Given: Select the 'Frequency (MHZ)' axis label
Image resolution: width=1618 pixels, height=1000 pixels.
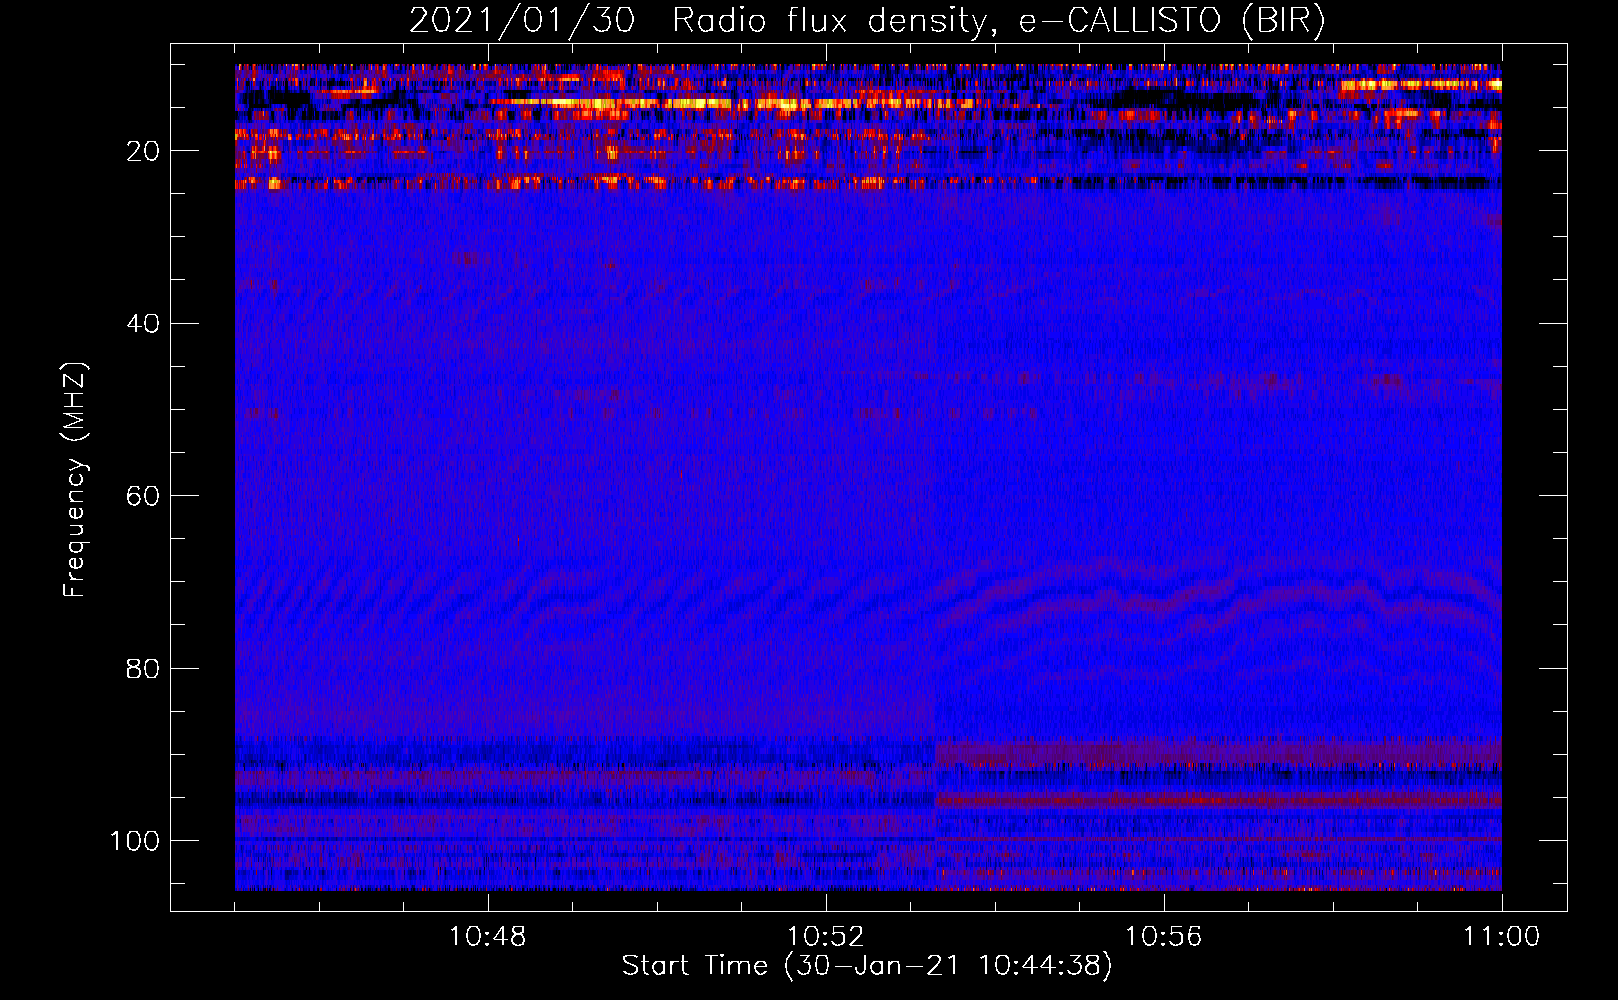Looking at the screenshot, I should coord(75,480).
